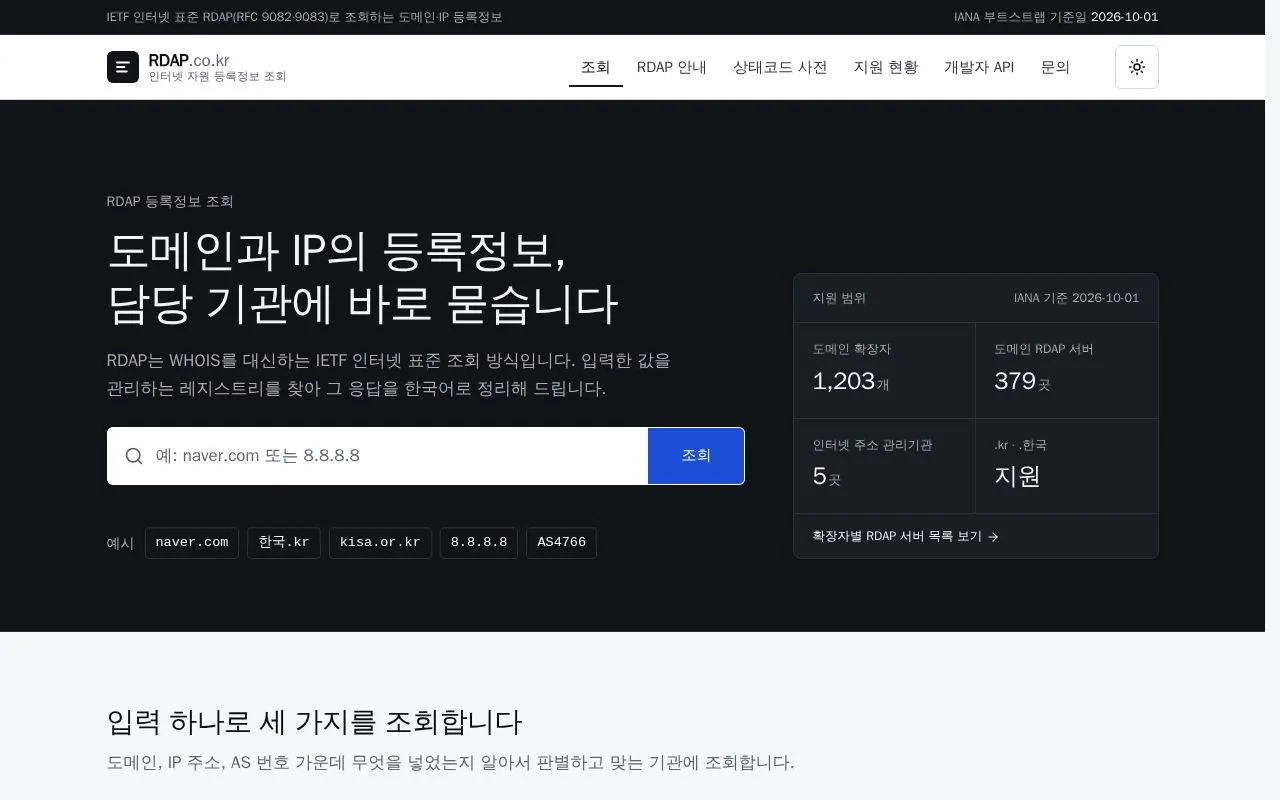Click the page vertical scrollbar
Screen dimensions: 1280x800
pyautogui.click(x=1272, y=400)
